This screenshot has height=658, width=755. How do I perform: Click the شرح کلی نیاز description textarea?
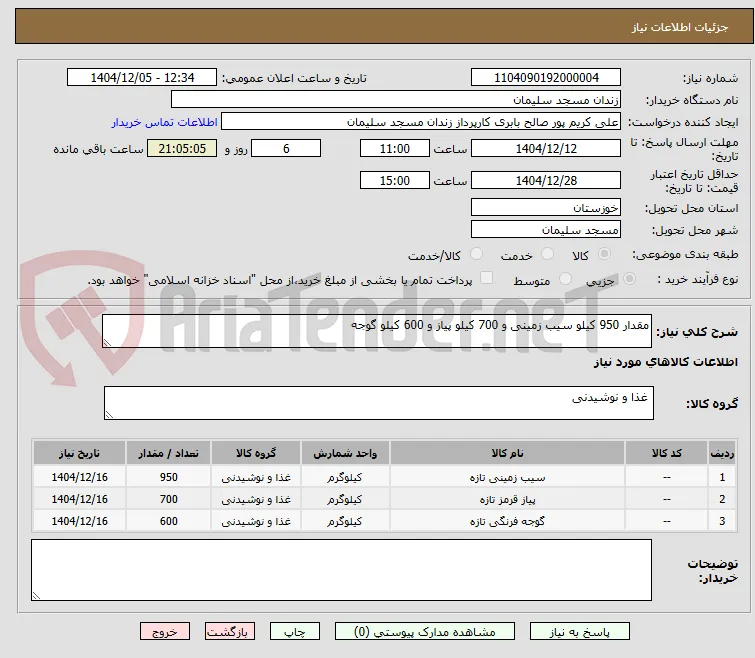pyautogui.click(x=377, y=331)
